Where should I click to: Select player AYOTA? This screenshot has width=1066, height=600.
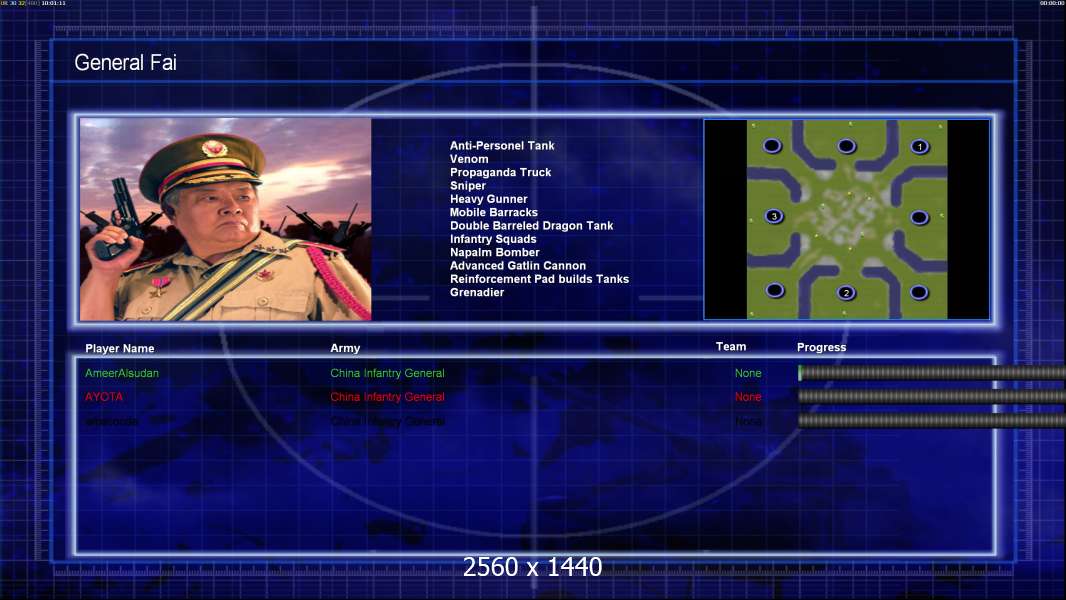click(104, 397)
